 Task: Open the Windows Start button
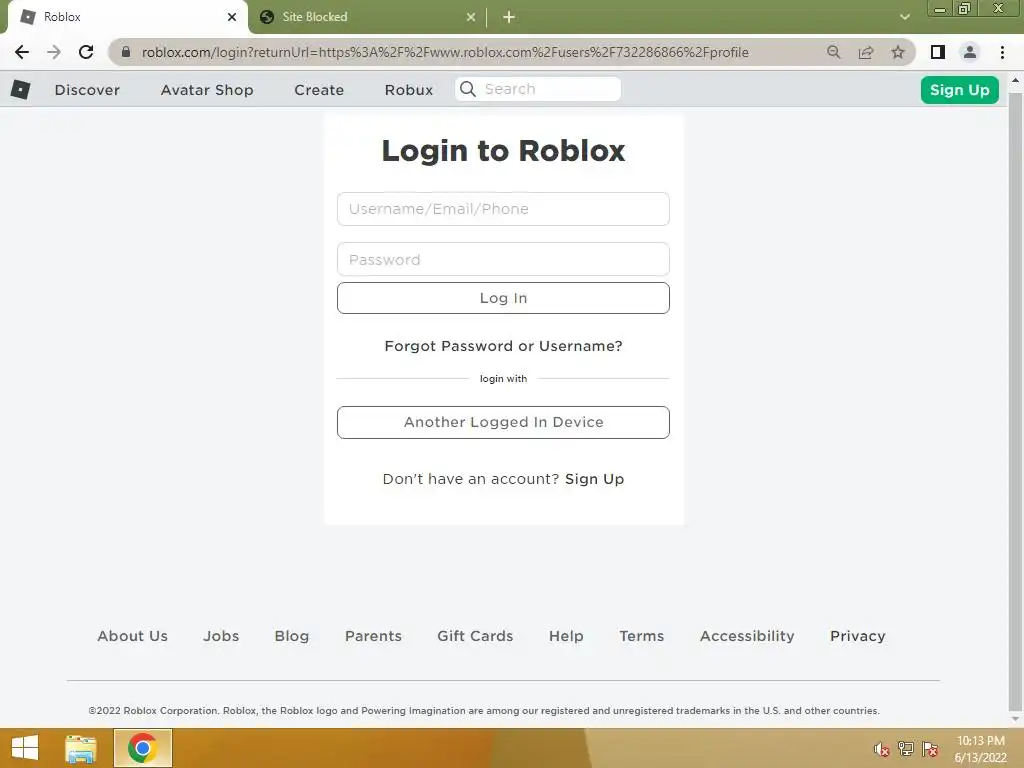(25, 748)
